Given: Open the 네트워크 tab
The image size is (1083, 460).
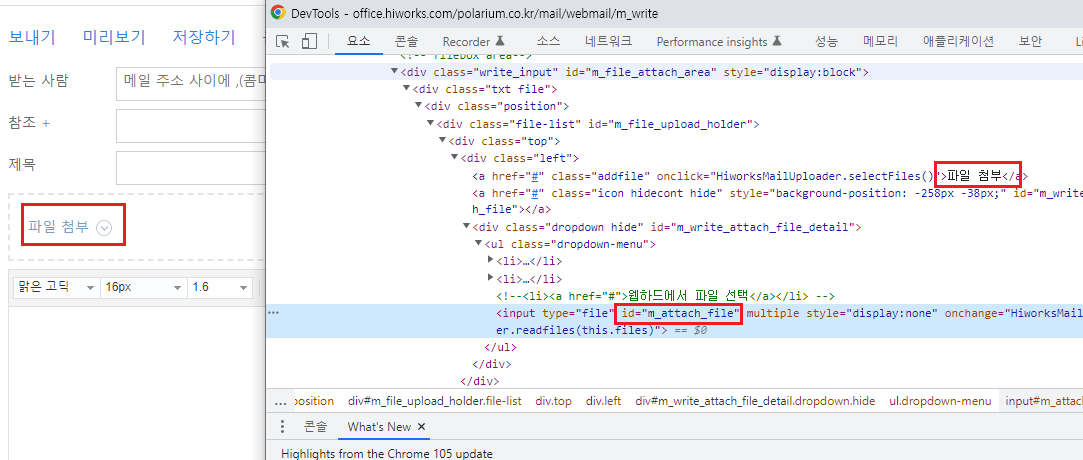Looking at the screenshot, I should pos(608,41).
